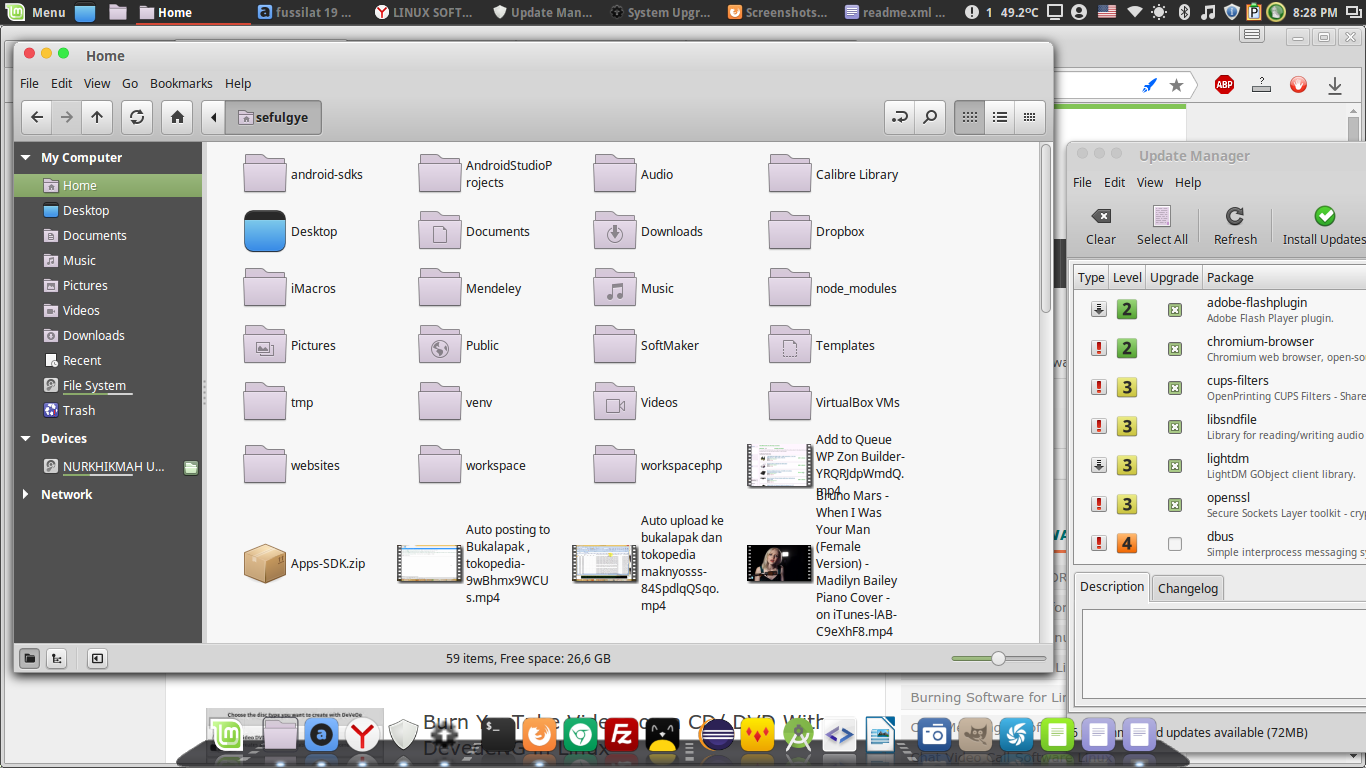Select Bruno Mars video thumbnail
Screen dimensions: 1366x768
pos(779,563)
